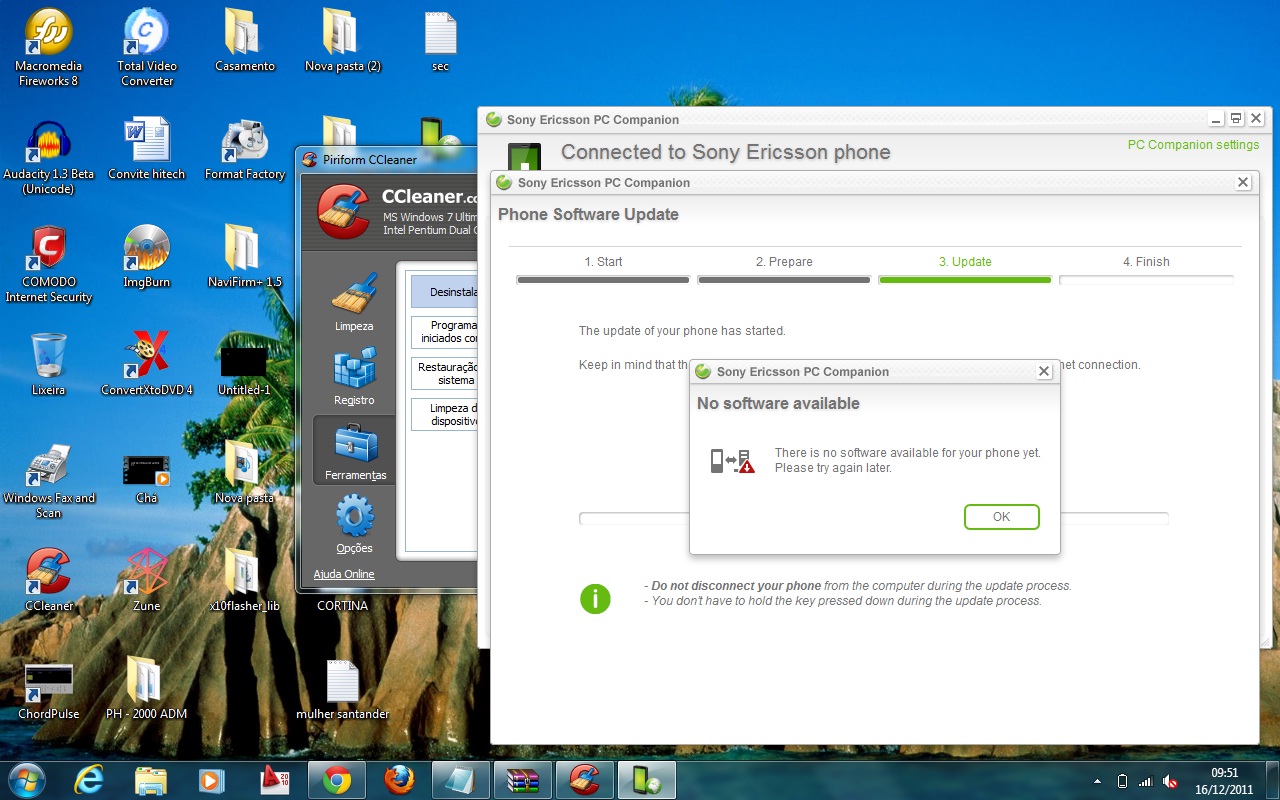Viewport: 1280px width, 800px height.
Task: Click 'Connected to Sony Ericsson phone' heading
Action: tap(725, 152)
